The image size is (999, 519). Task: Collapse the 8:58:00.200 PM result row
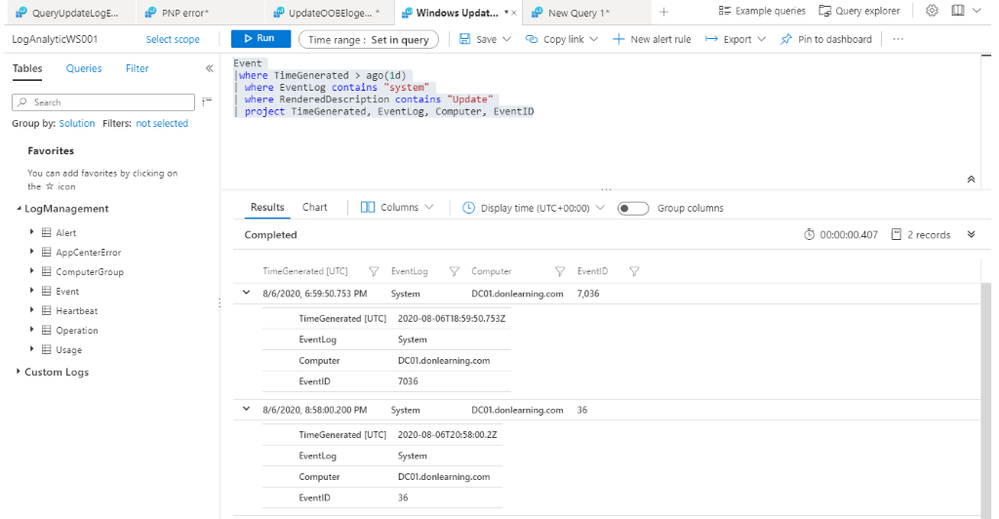point(246,409)
